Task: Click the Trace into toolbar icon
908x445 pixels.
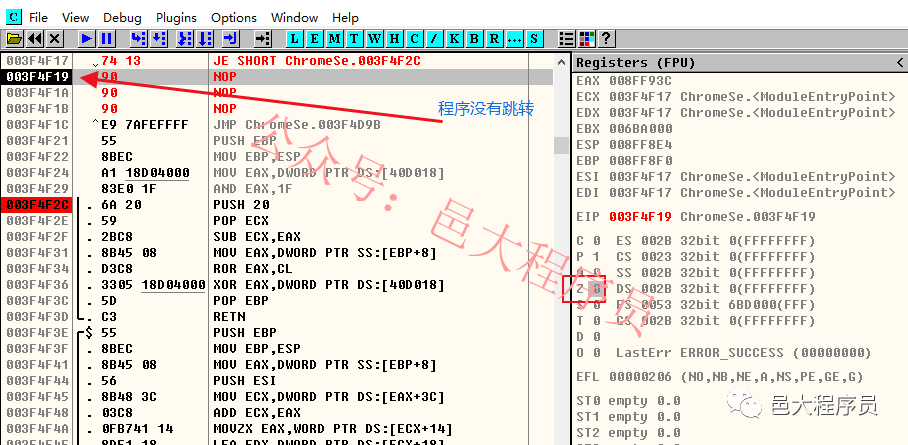Action: pos(185,39)
